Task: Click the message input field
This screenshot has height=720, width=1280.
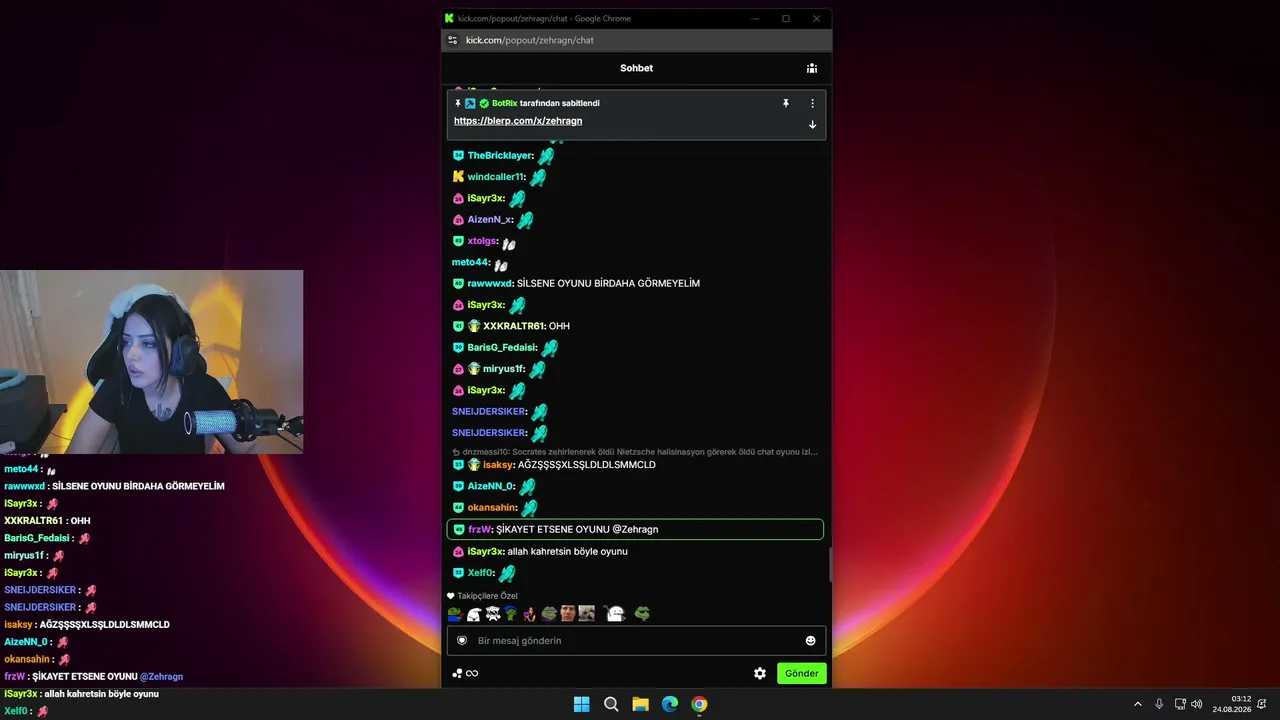Action: coord(636,640)
